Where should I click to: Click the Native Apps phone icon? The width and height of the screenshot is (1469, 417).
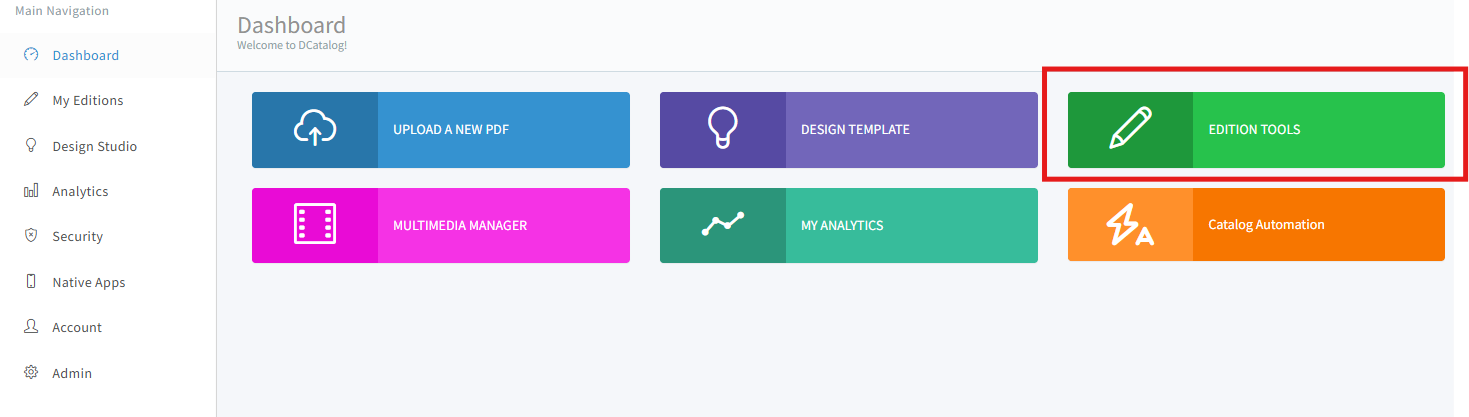tap(31, 282)
